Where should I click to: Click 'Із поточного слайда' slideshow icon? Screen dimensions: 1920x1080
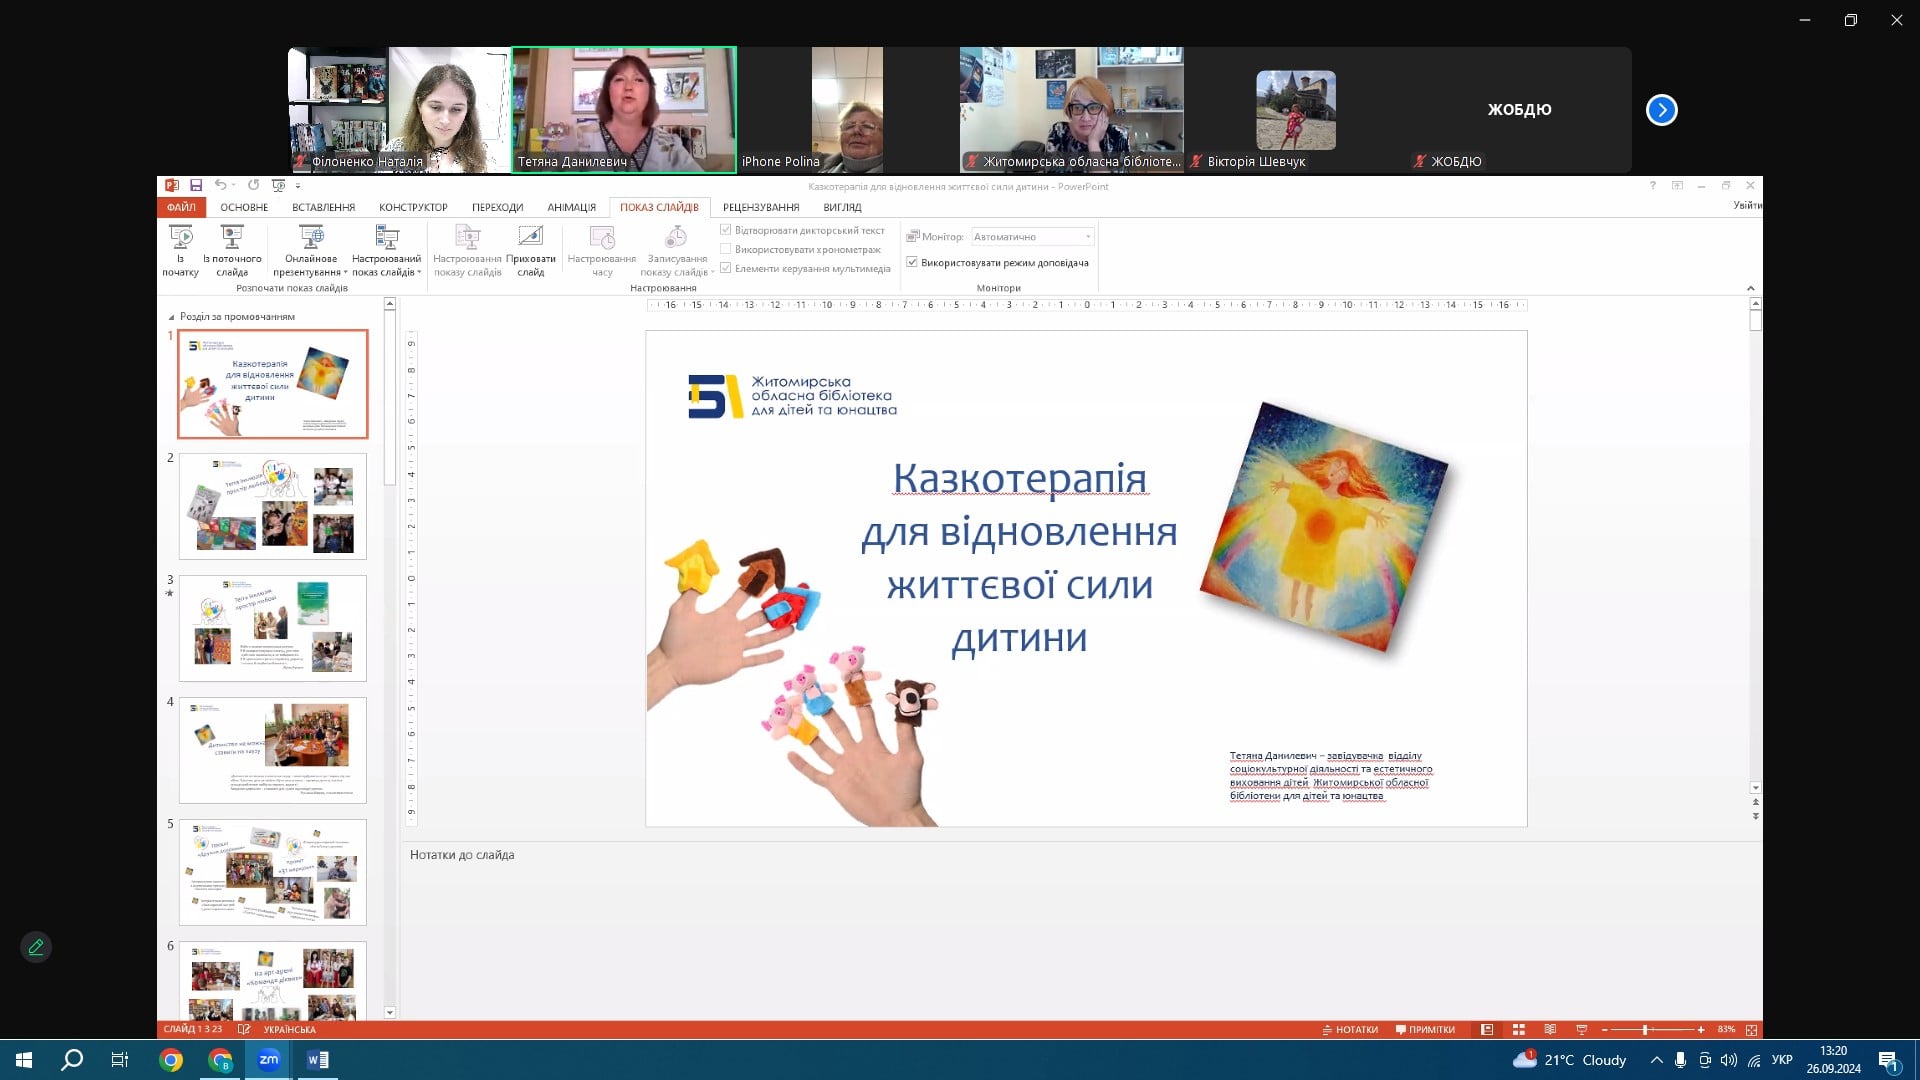tap(232, 238)
